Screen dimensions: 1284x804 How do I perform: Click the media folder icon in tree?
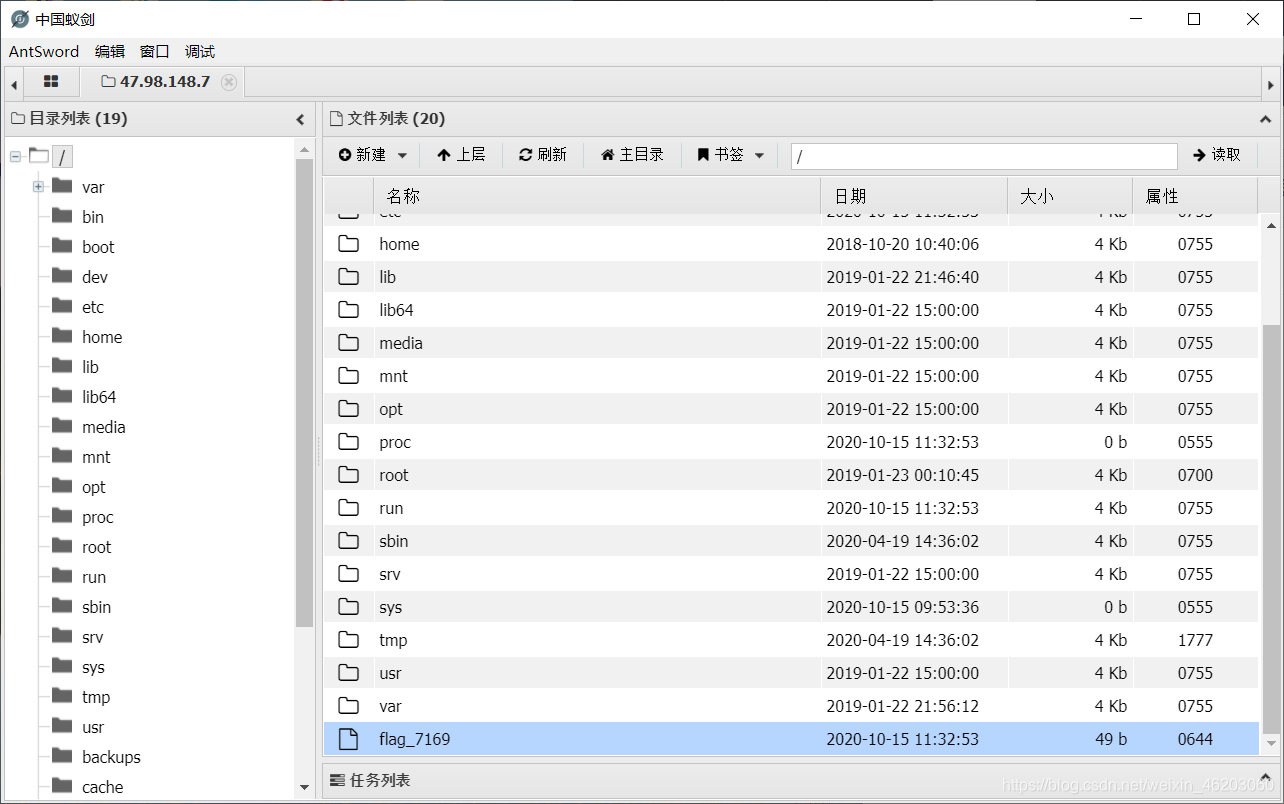[x=62, y=426]
